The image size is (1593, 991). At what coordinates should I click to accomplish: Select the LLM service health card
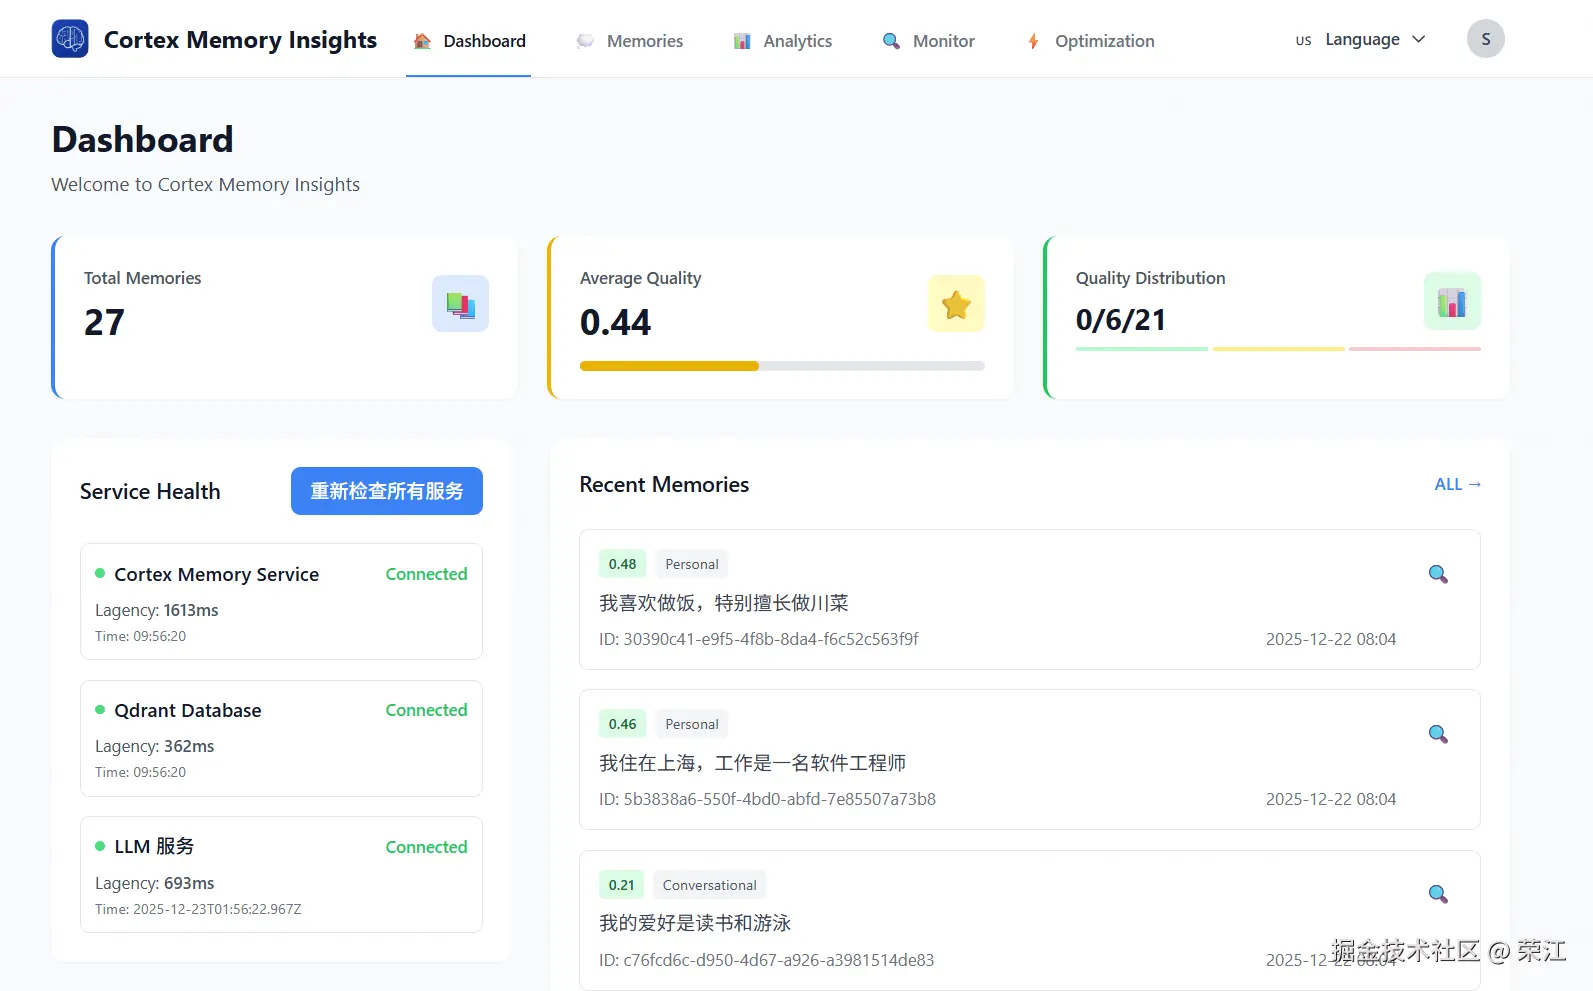[281, 875]
